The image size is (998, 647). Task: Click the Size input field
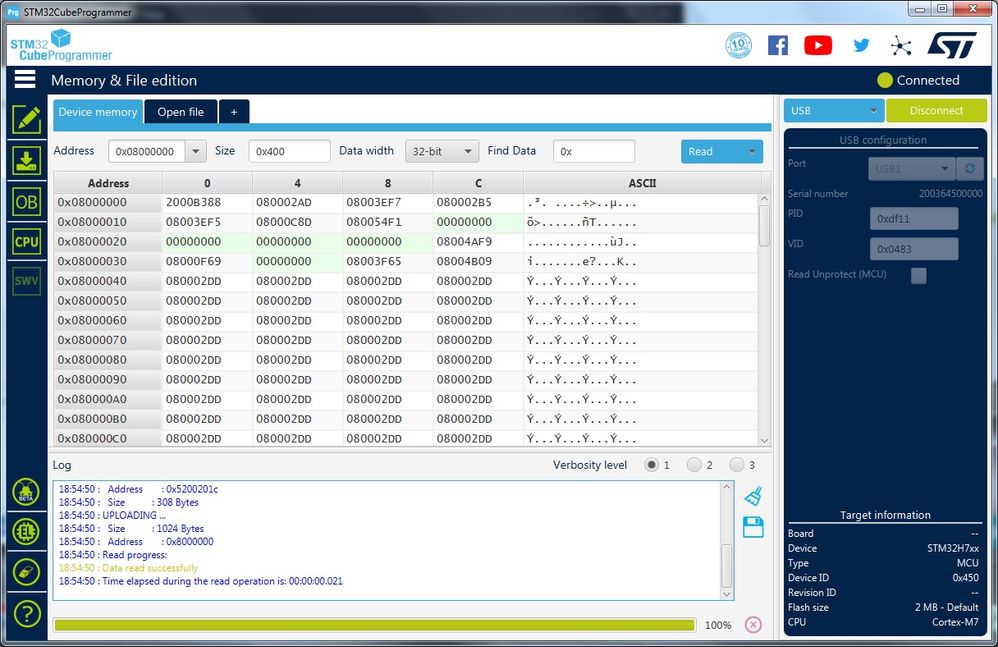(290, 151)
